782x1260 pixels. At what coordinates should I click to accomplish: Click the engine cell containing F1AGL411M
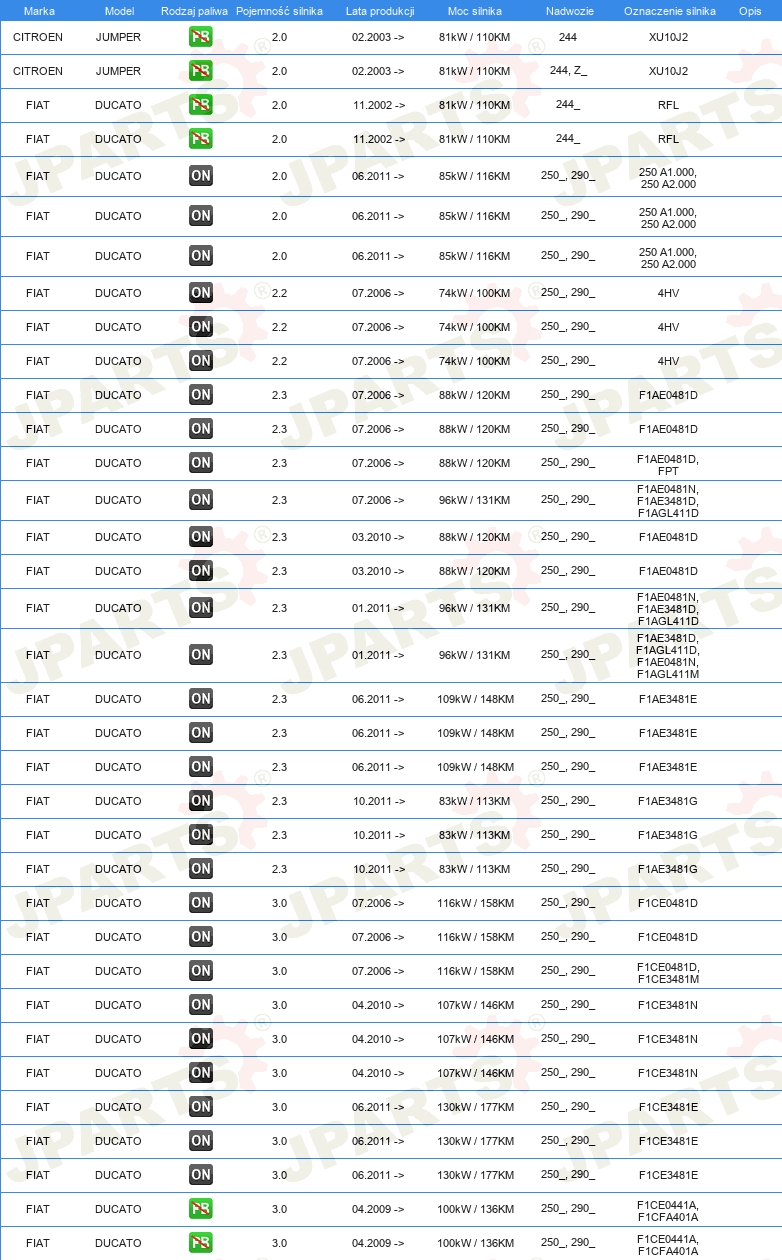point(668,655)
